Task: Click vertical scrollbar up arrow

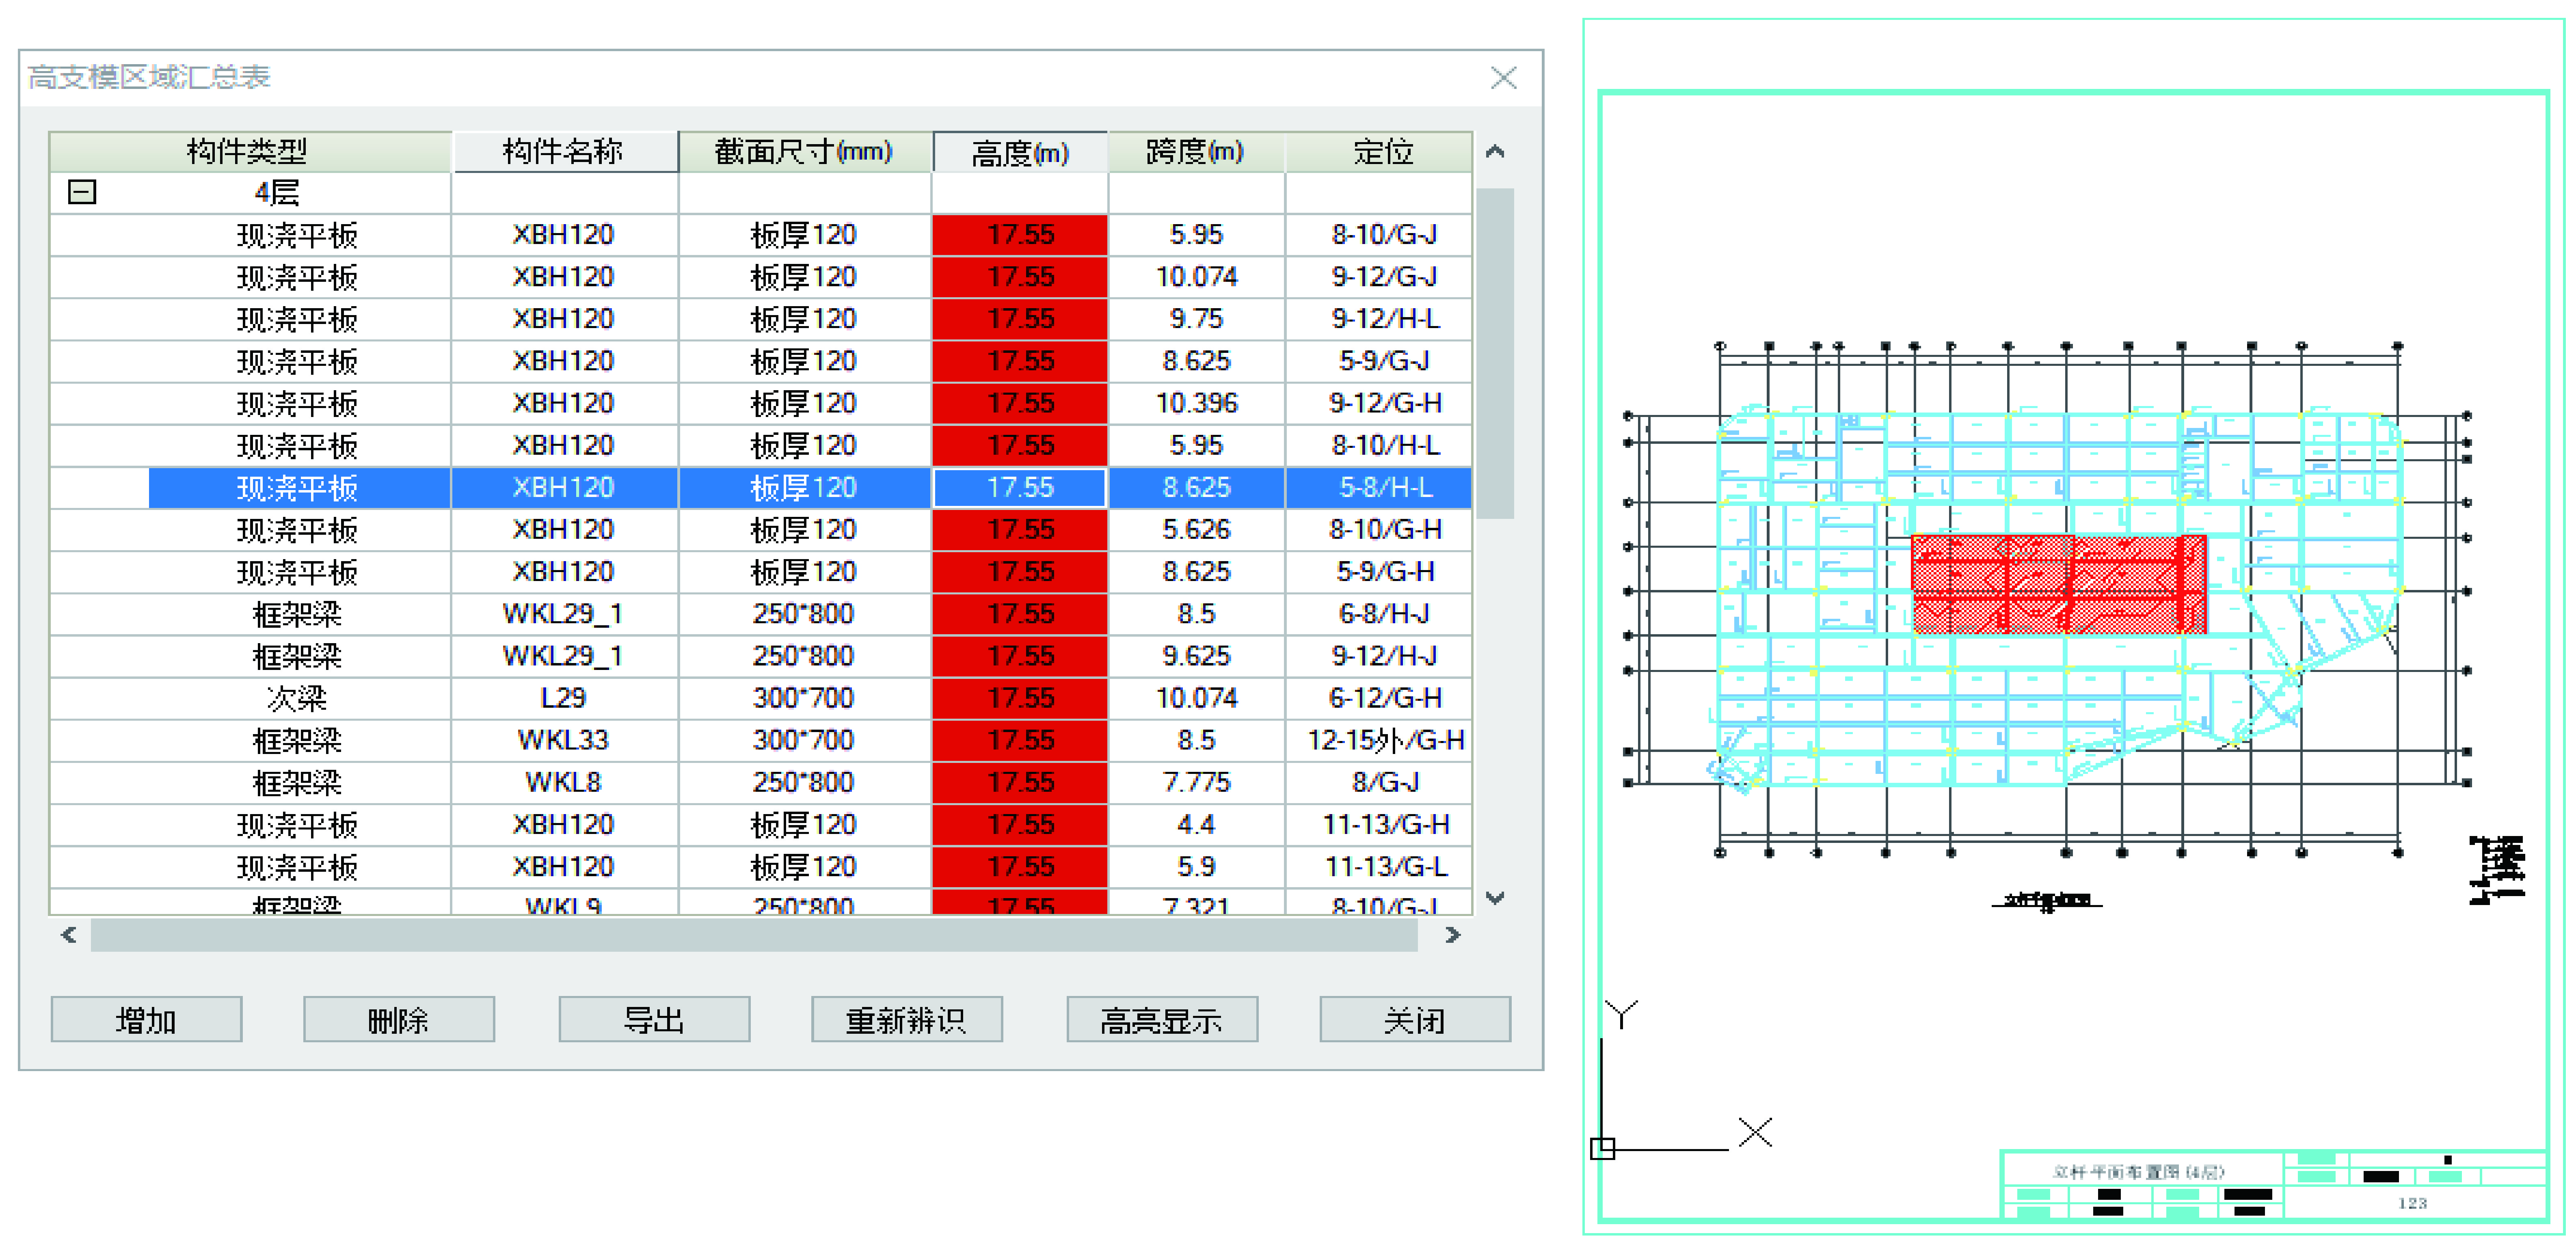Action: click(x=1495, y=152)
